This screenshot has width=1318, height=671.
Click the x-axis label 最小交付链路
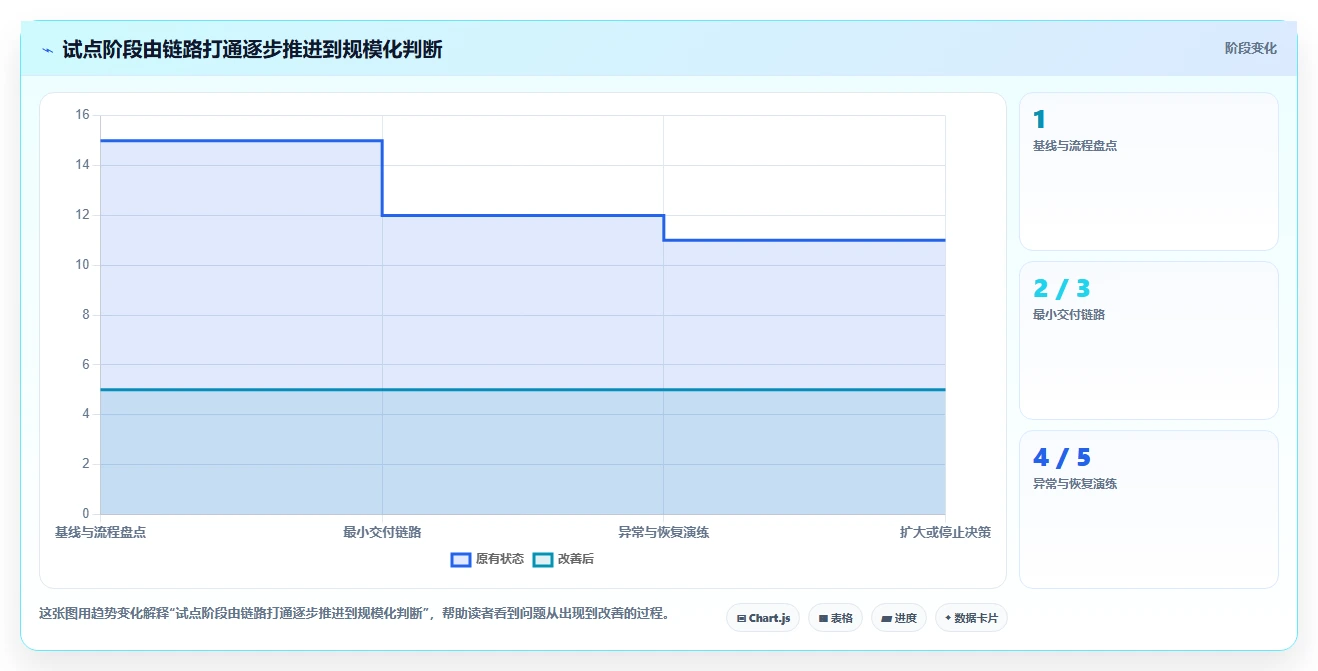click(382, 532)
